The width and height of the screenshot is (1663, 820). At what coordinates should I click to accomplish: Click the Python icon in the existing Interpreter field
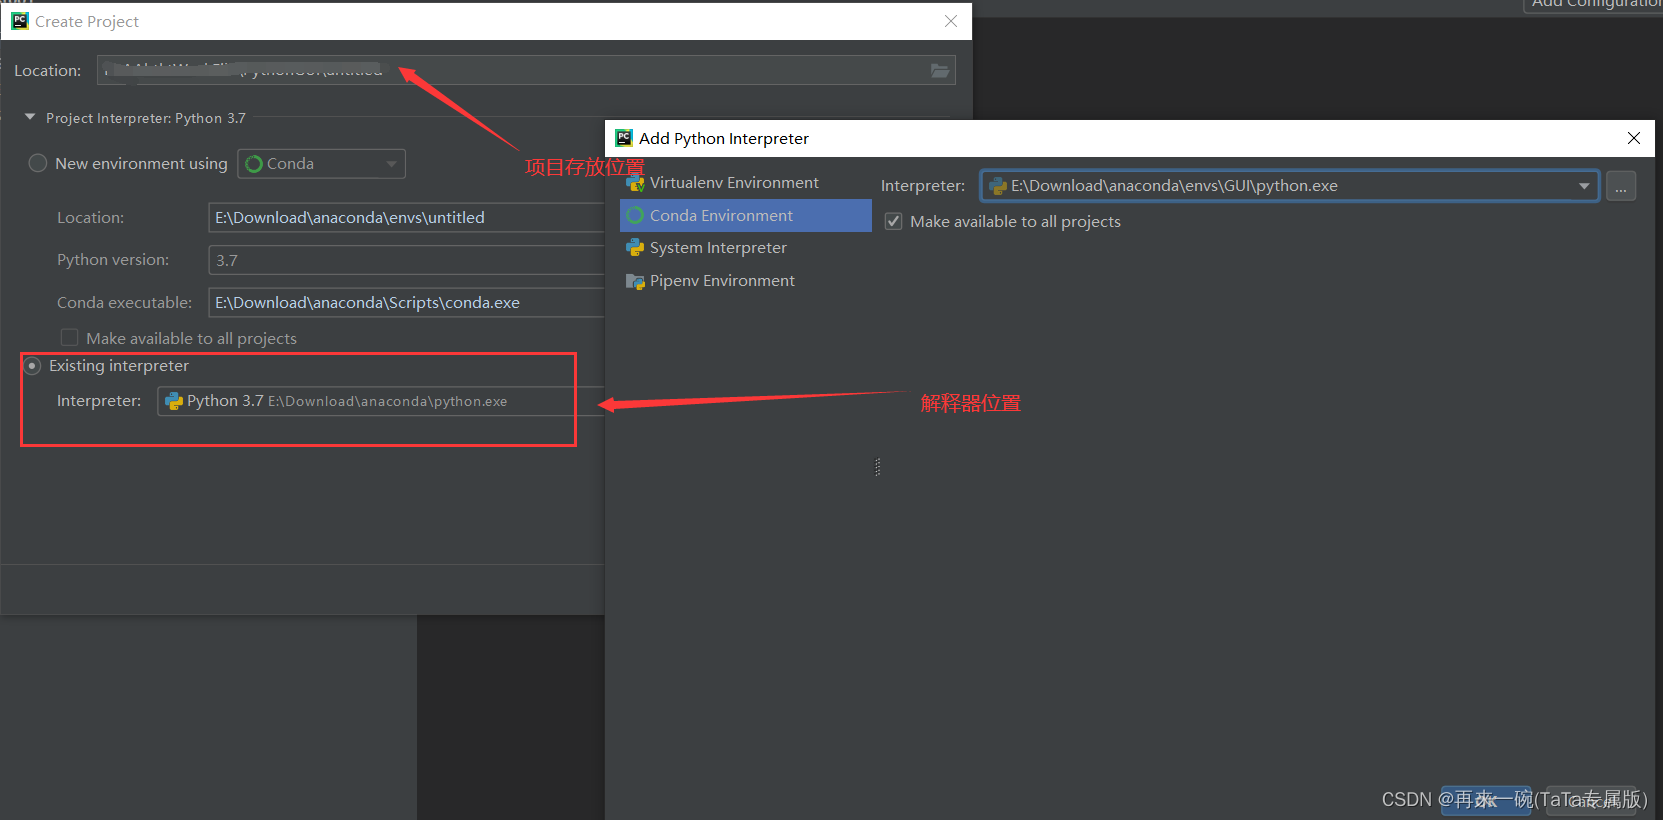174,401
